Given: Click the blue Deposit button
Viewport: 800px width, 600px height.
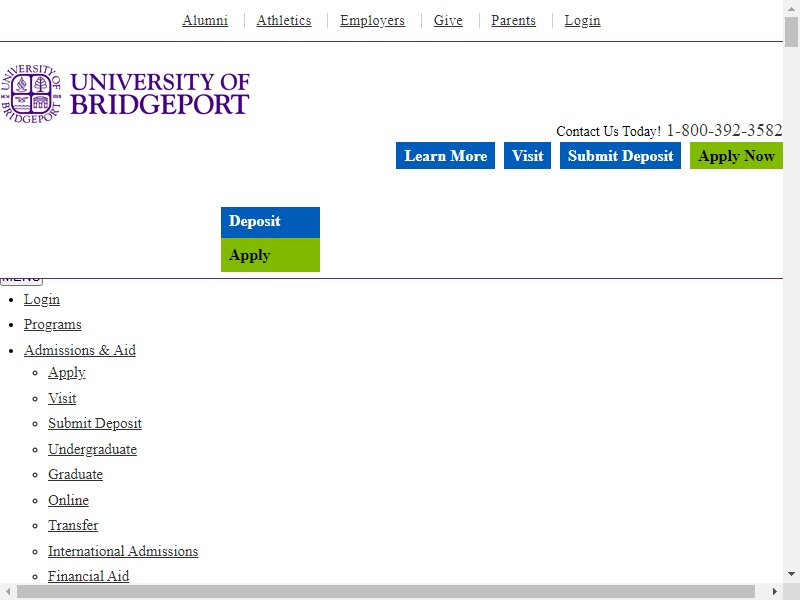Looking at the screenshot, I should tap(270, 222).
